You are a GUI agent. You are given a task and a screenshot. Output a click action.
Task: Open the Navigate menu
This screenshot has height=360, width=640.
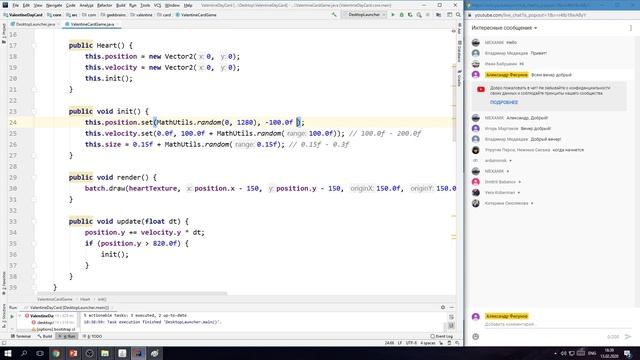click(x=54, y=5)
